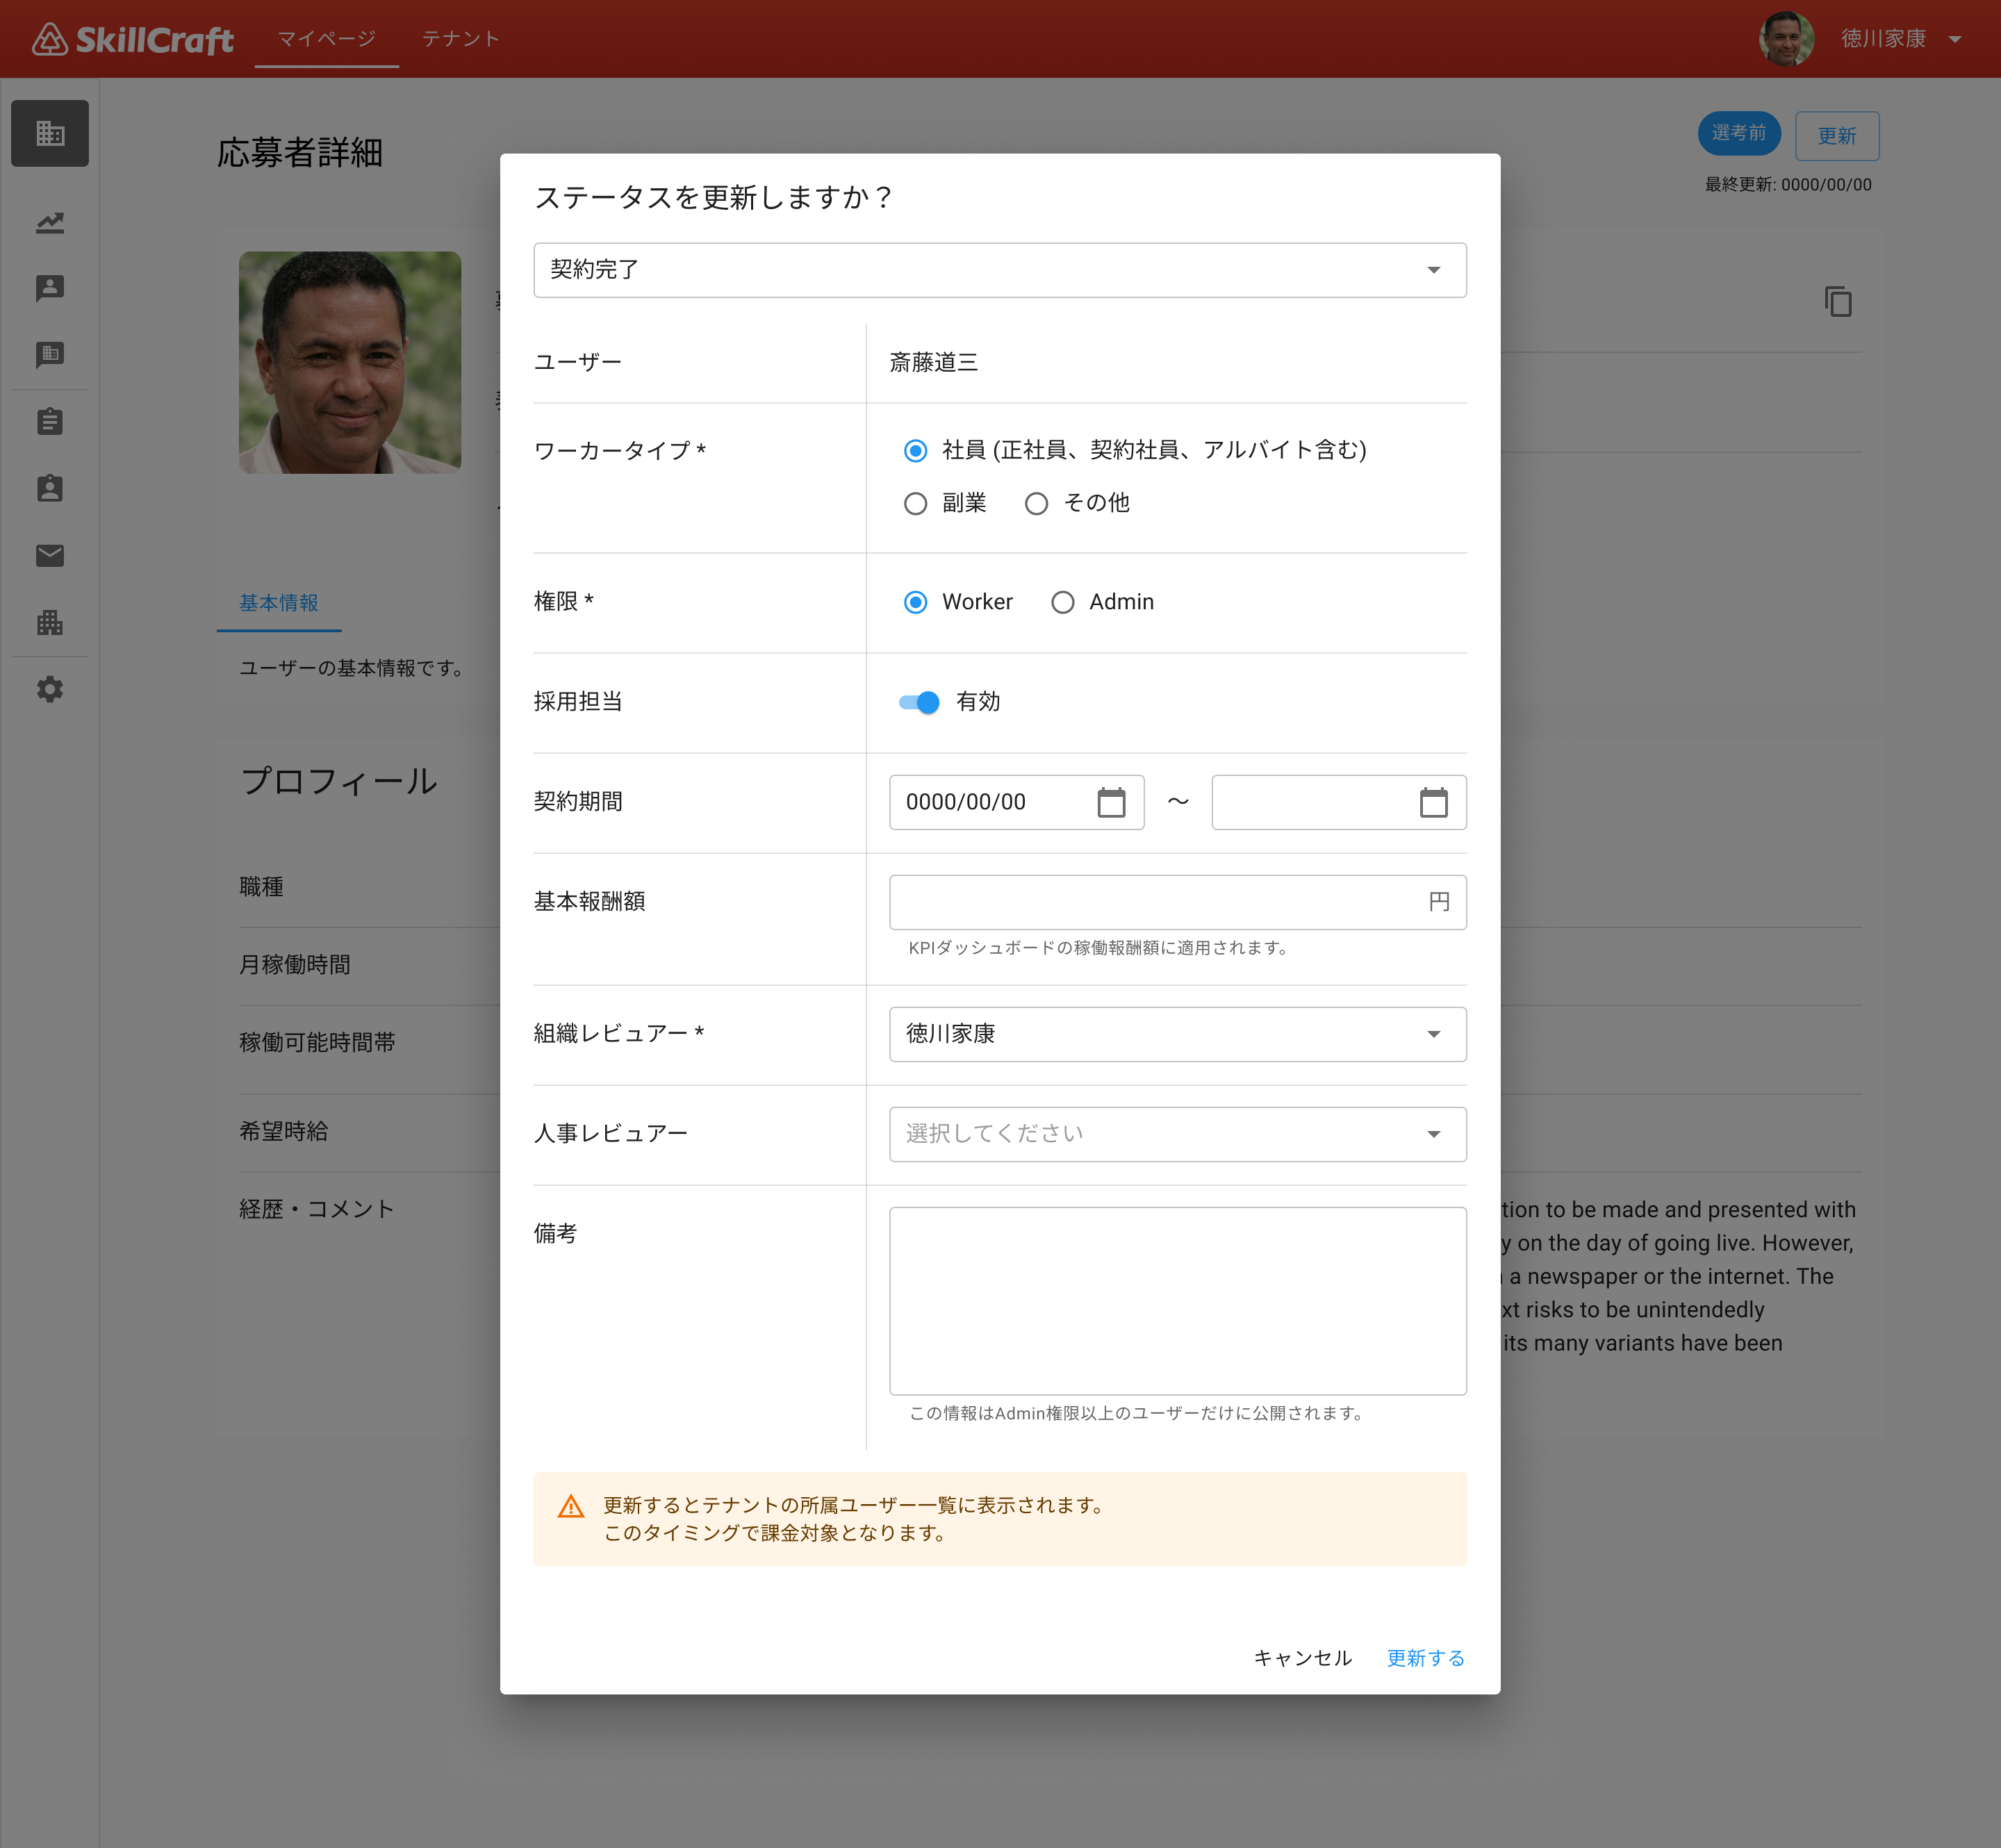Click the settings gear sidebar icon

coord(50,689)
